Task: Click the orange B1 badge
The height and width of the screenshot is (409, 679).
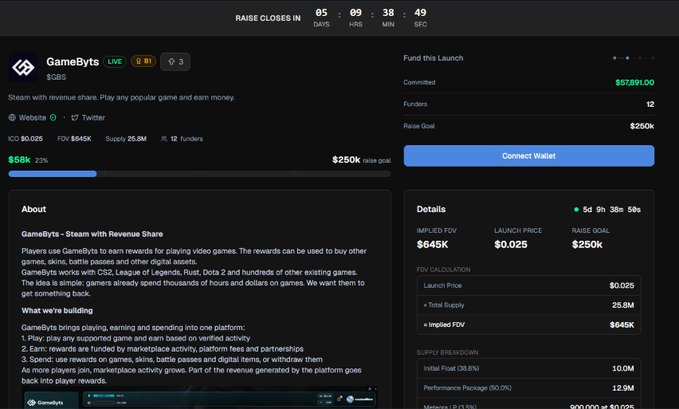Action: [x=143, y=62]
